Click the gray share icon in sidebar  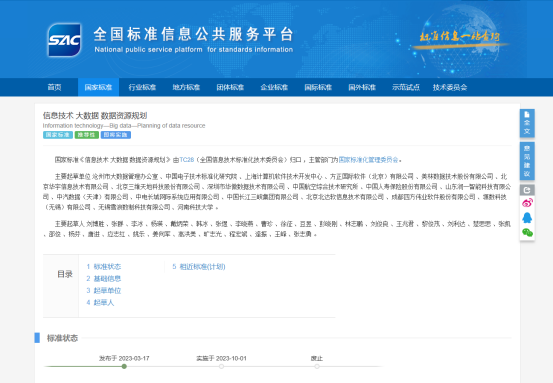pyautogui.click(x=527, y=190)
